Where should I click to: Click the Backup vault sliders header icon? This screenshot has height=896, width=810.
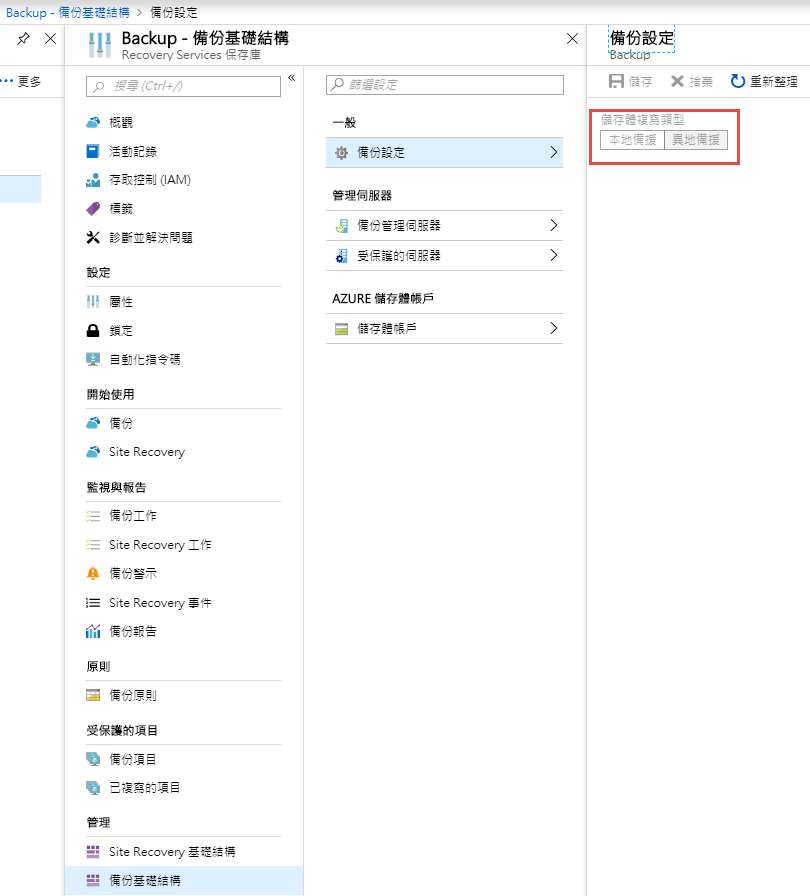(100, 45)
